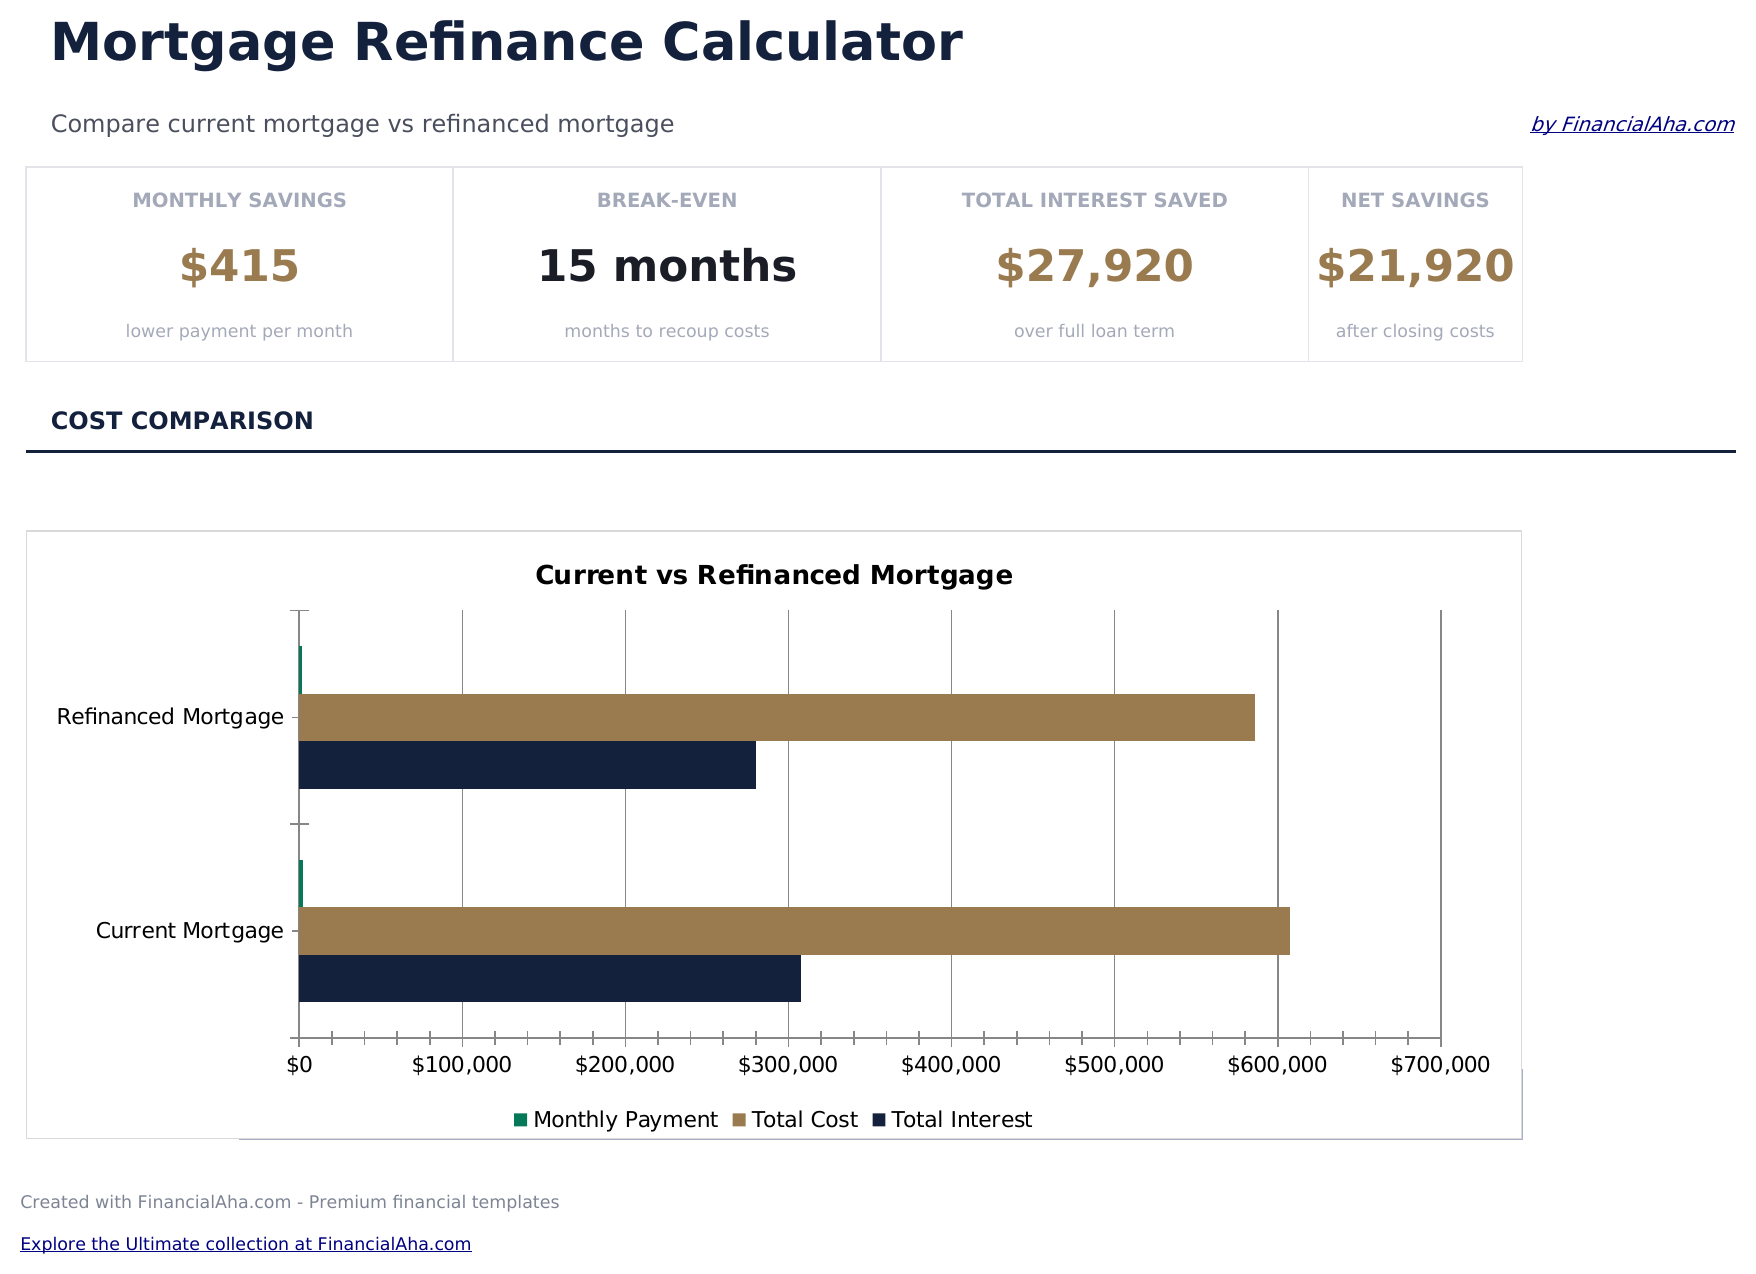Click the 'COST COMPARISON' section heading
This screenshot has width=1756, height=1274.
point(182,421)
